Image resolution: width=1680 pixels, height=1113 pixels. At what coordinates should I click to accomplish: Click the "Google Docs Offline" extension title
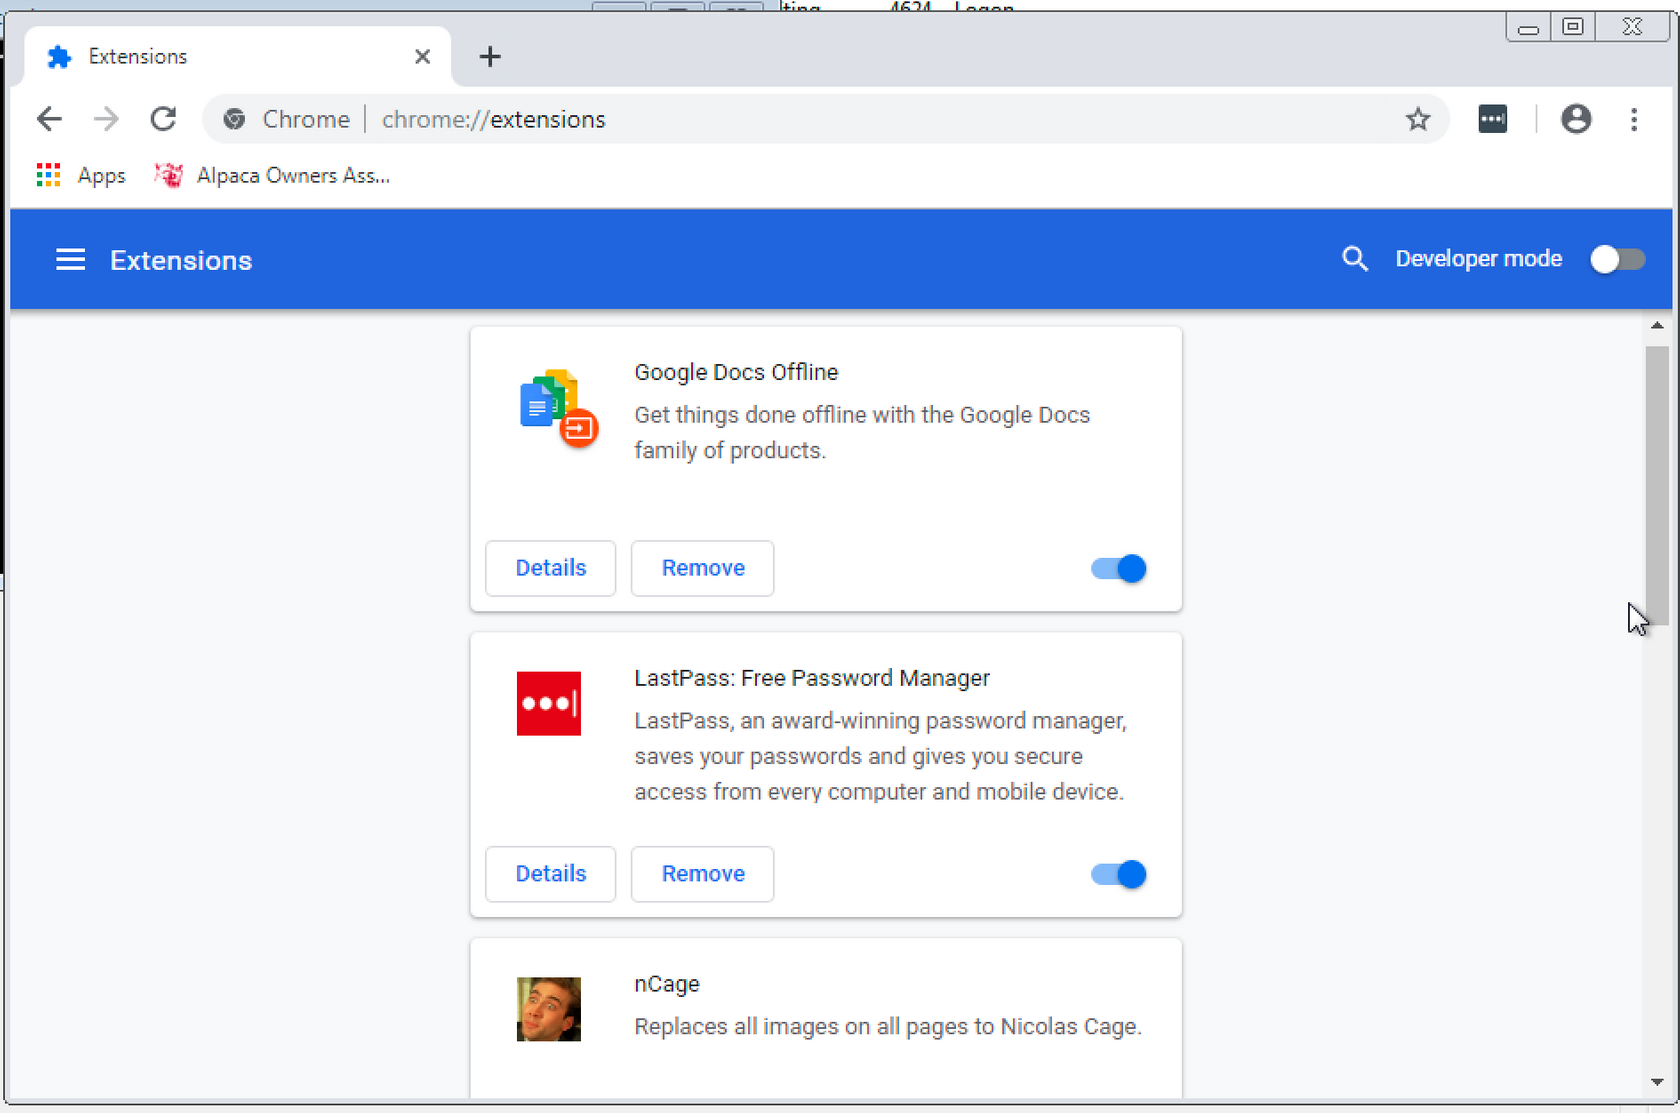pyautogui.click(x=736, y=372)
